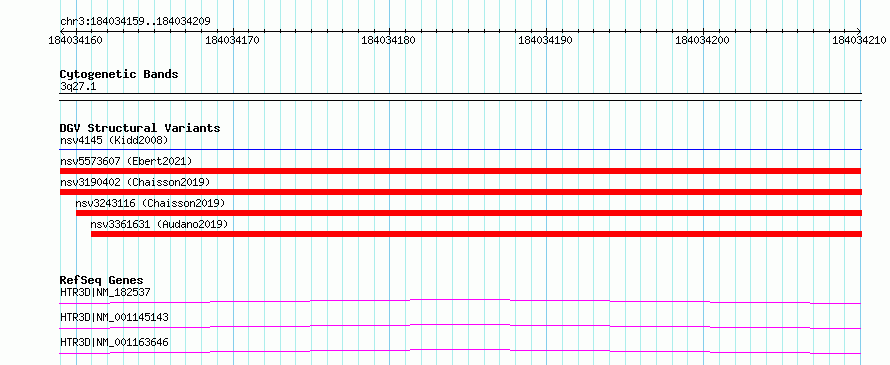Click the 184034200 ruler coordinate
The height and width of the screenshot is (365, 890).
[x=702, y=40]
